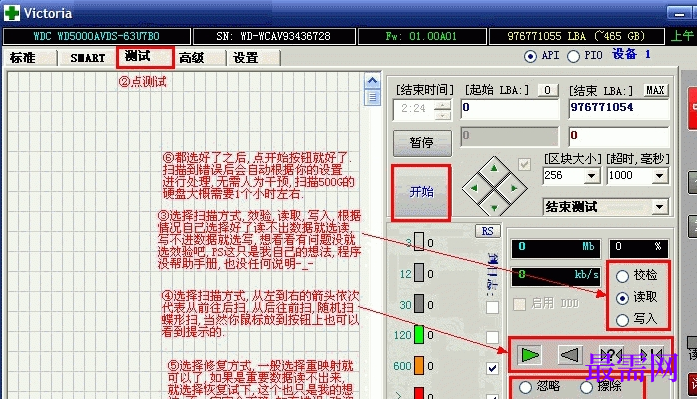The height and width of the screenshot is (399, 697).
Task: Click the grid scrollbar thumb
Action: coord(373,97)
